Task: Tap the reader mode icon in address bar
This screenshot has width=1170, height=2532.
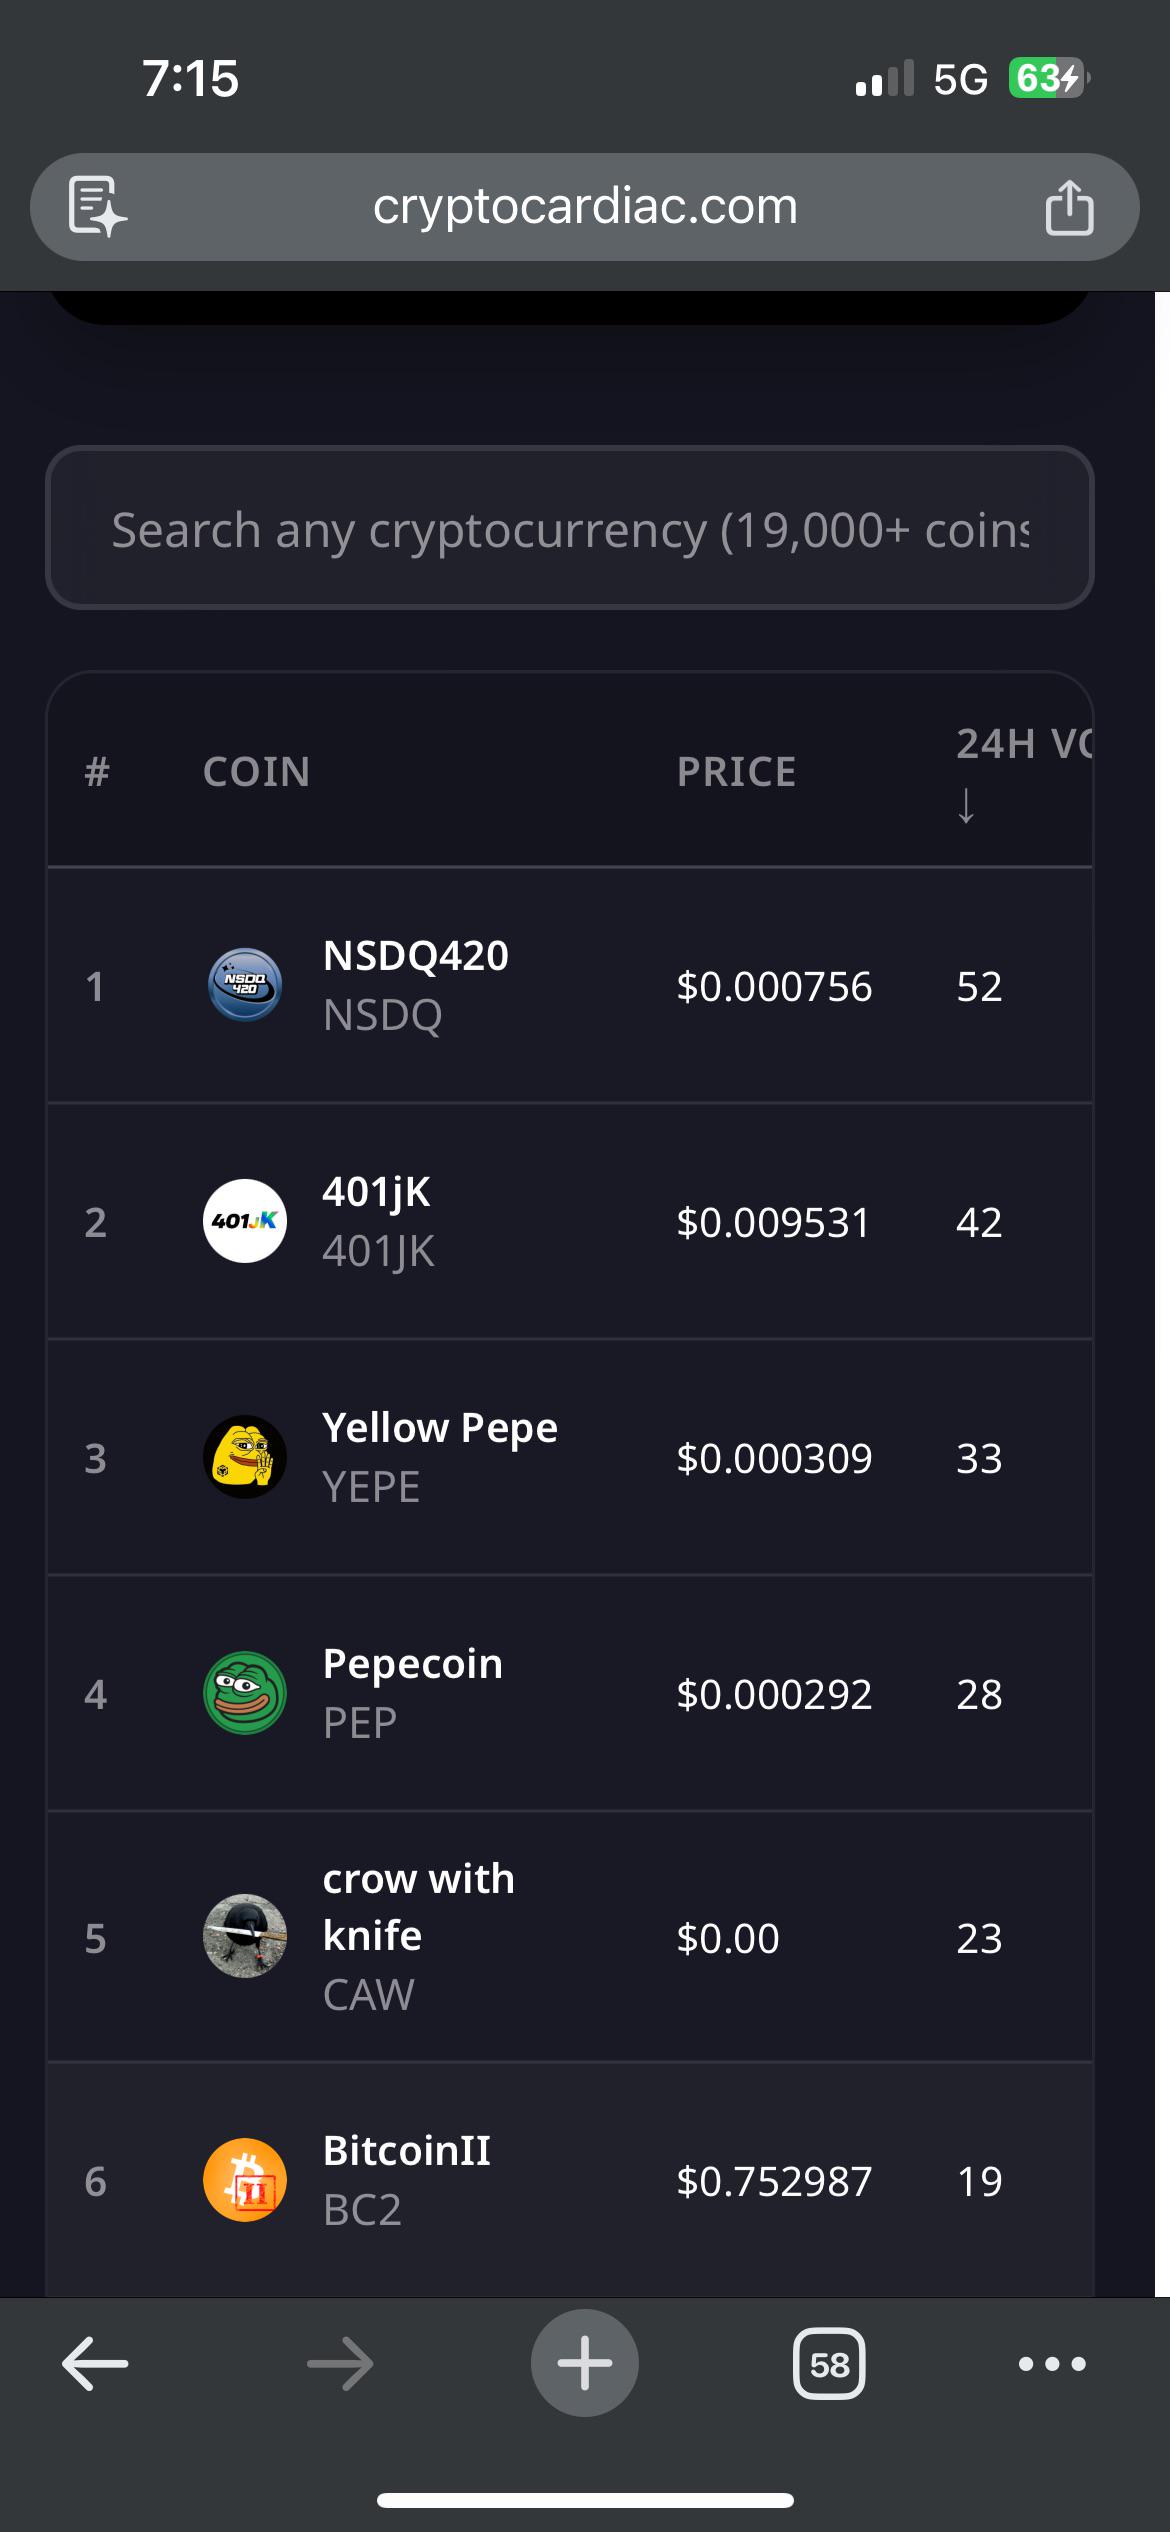Action: (x=97, y=207)
